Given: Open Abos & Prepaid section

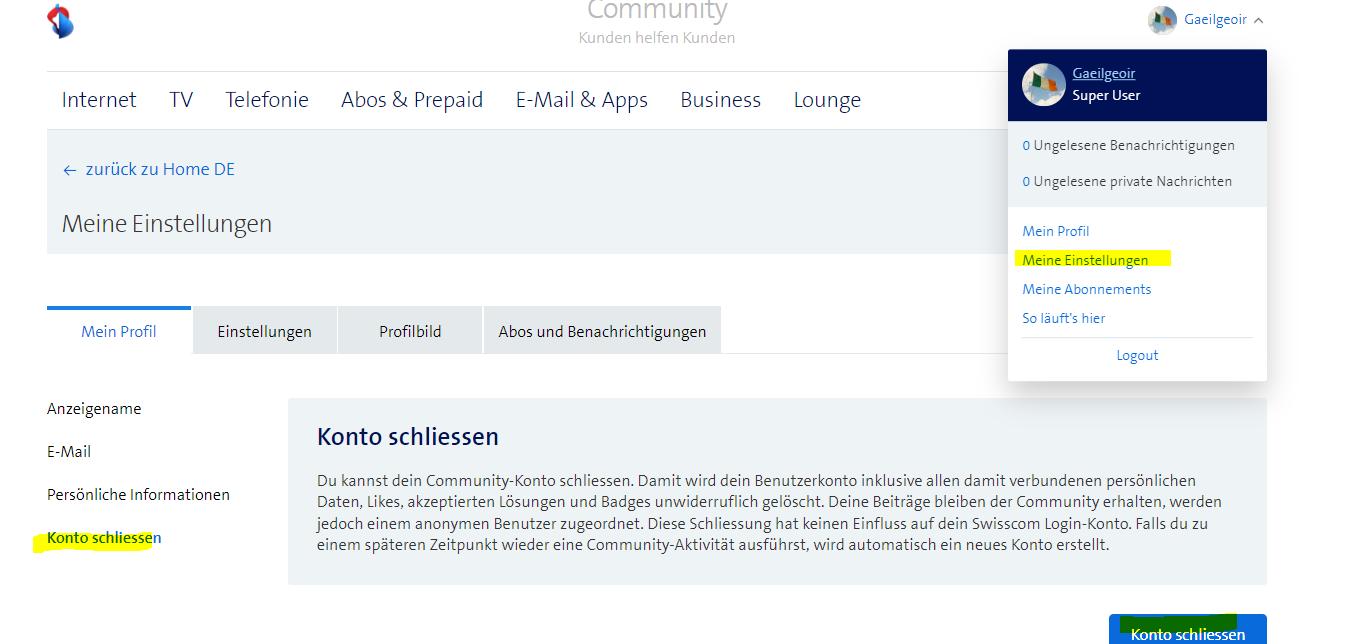Looking at the screenshot, I should [412, 100].
